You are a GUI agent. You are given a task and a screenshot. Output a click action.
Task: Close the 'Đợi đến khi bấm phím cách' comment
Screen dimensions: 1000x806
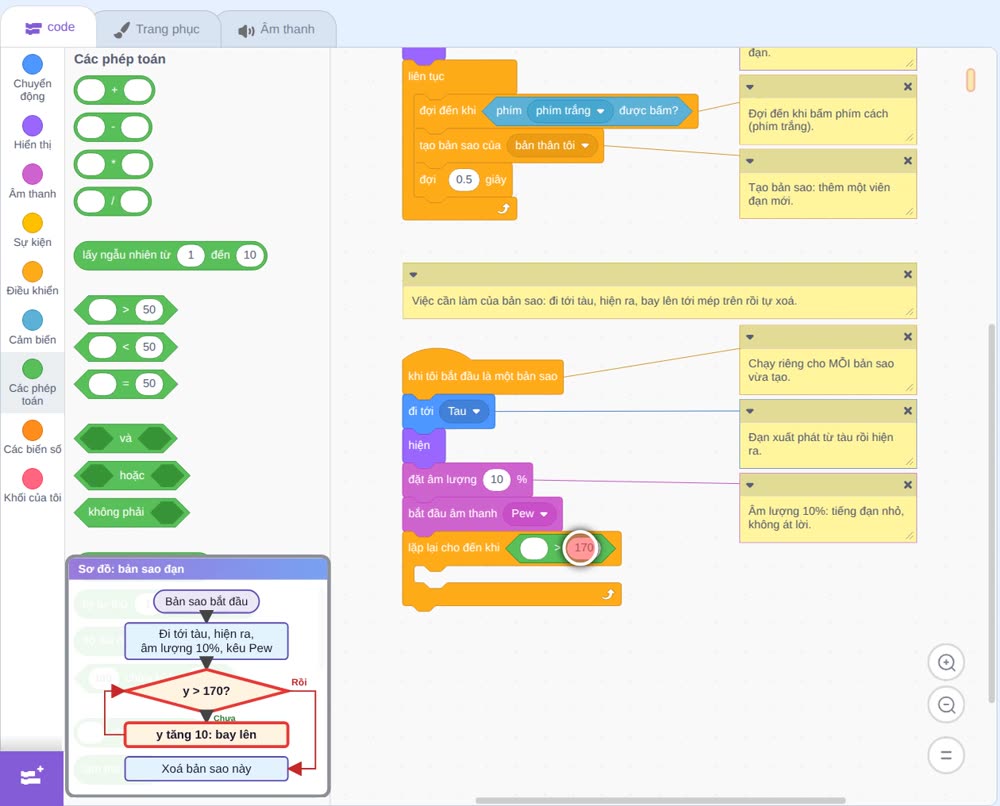tap(908, 87)
